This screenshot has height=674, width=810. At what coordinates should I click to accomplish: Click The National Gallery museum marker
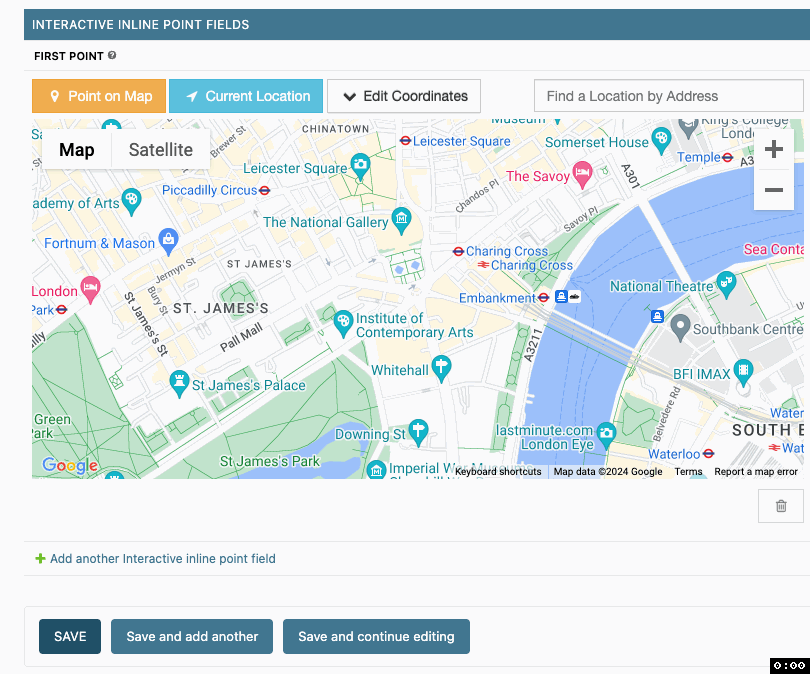tap(401, 221)
